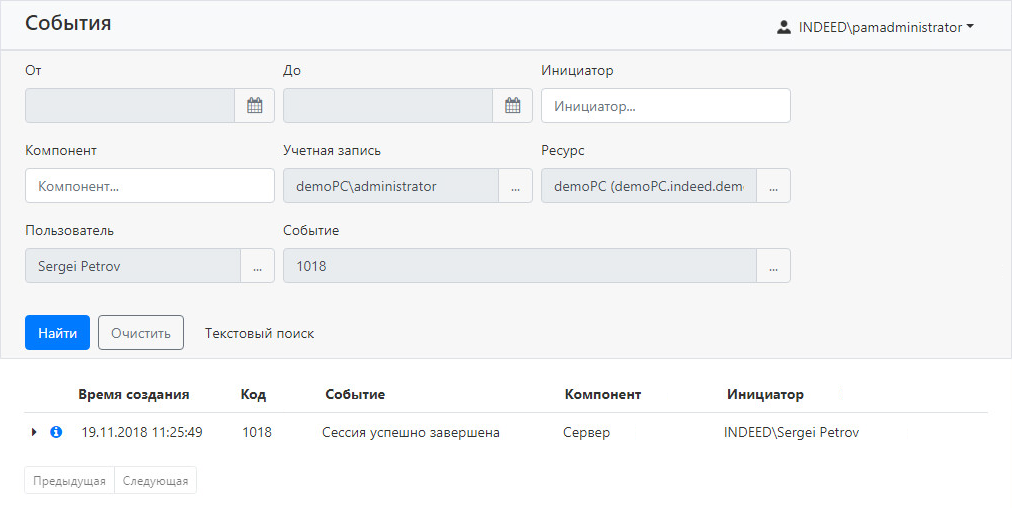
Task: Open the calendar picker for the От field
Action: click(x=254, y=106)
